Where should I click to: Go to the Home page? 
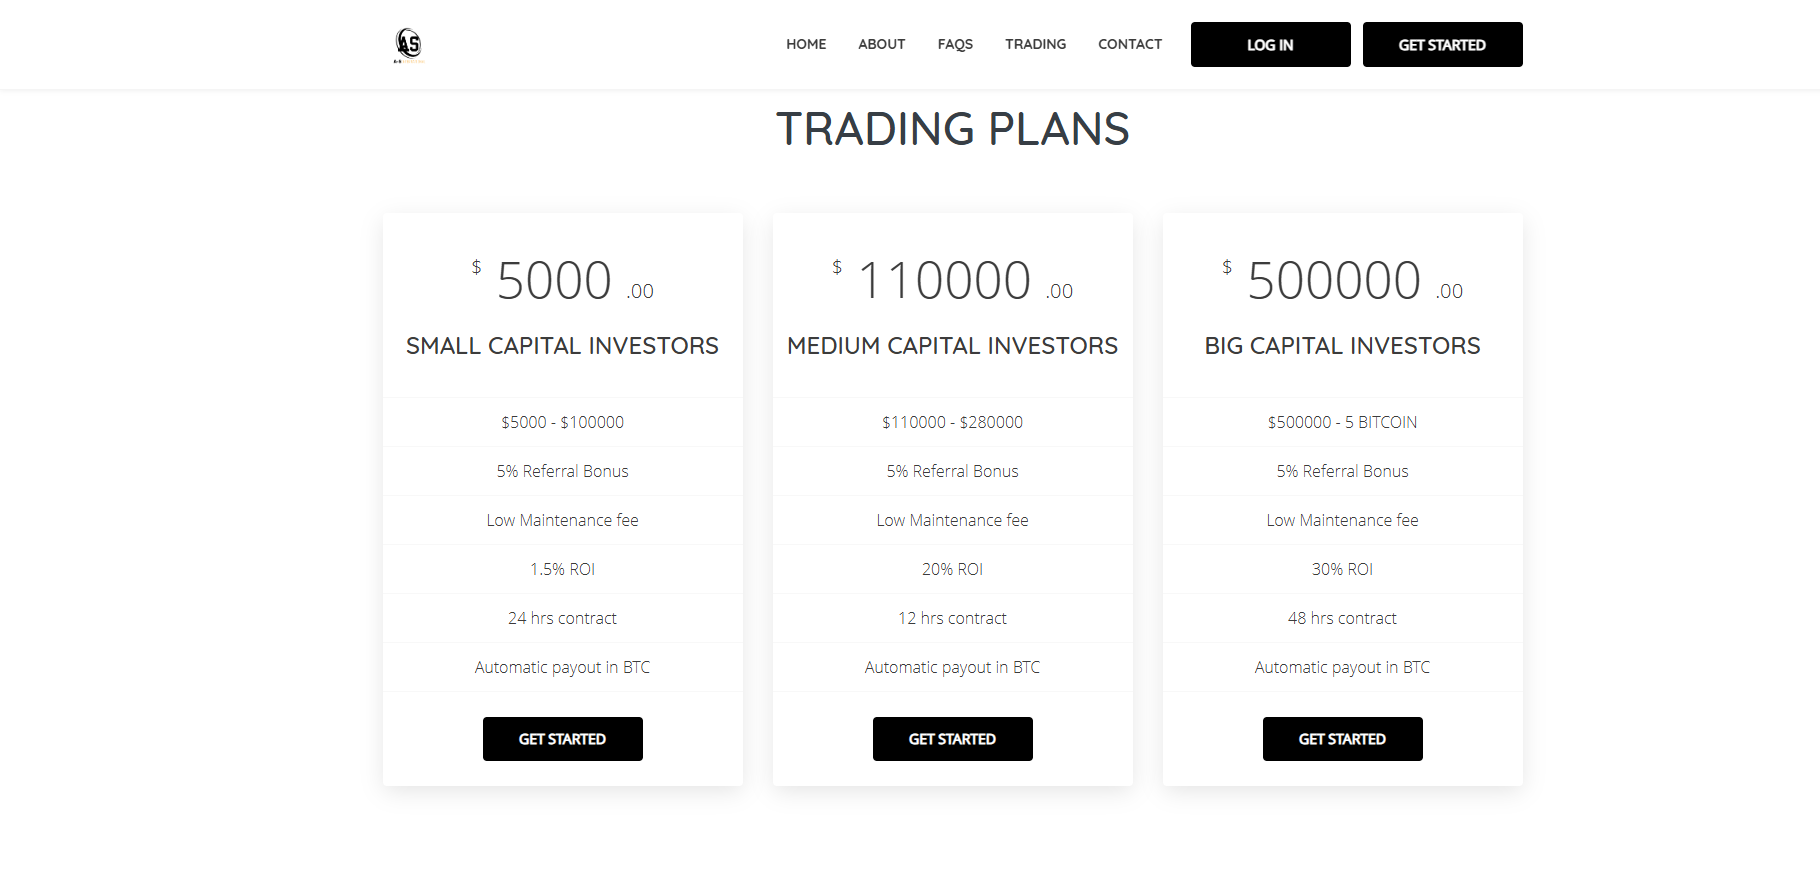806,44
